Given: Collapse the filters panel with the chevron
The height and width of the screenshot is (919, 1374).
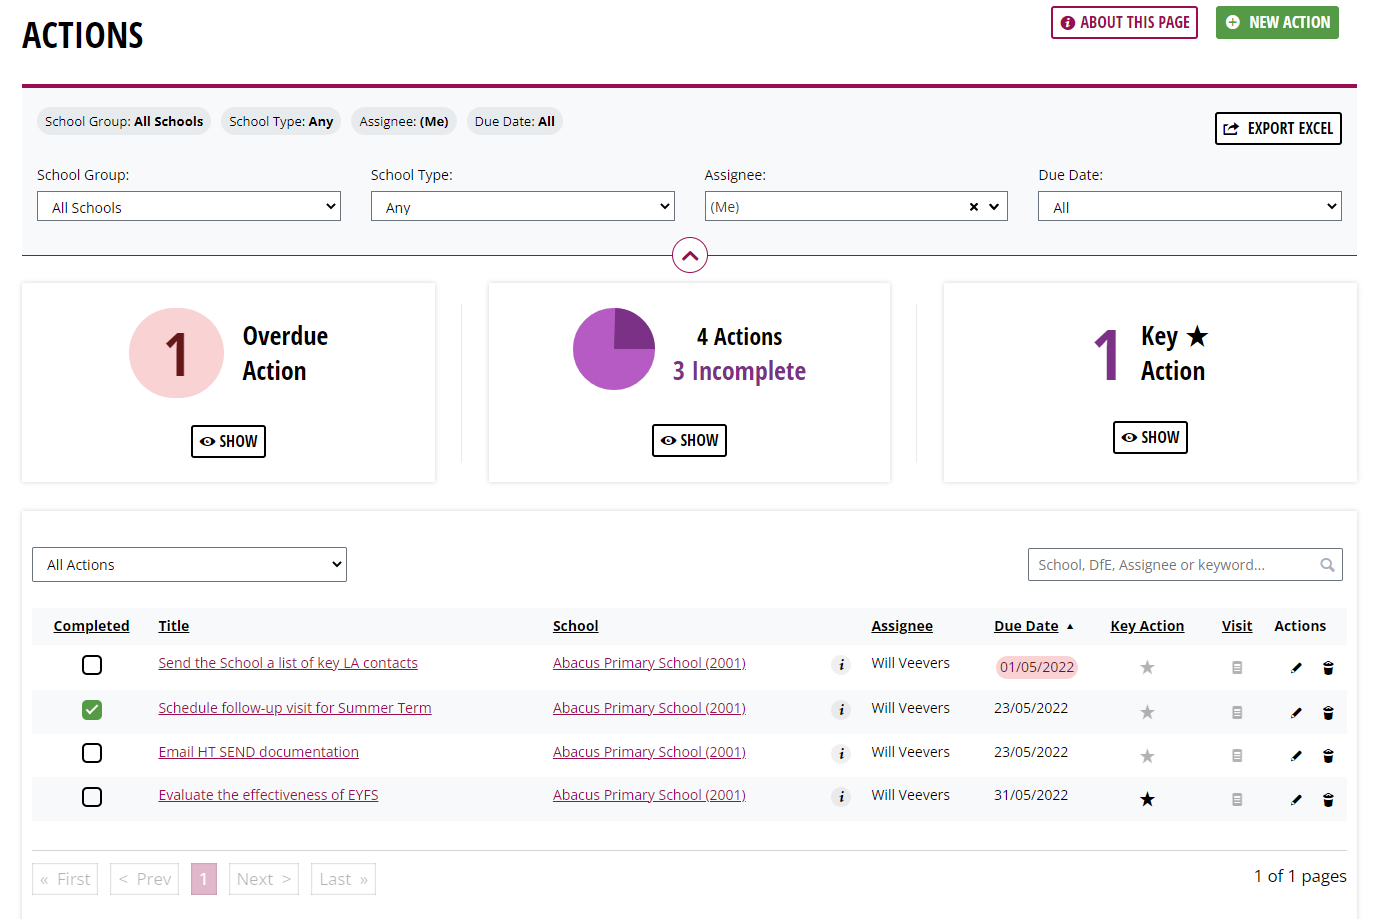Looking at the screenshot, I should click(x=689, y=255).
